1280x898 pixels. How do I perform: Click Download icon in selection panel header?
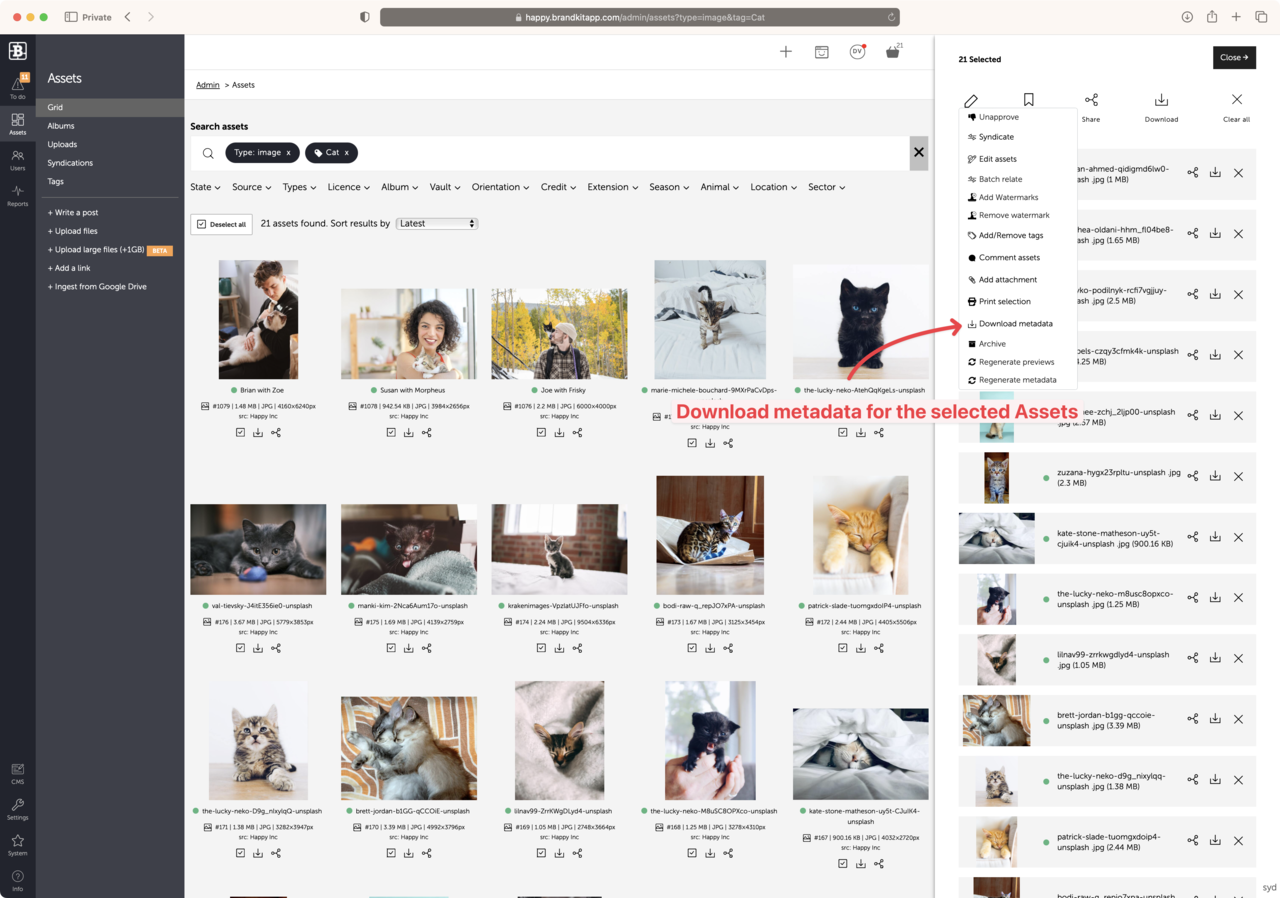pos(1161,100)
